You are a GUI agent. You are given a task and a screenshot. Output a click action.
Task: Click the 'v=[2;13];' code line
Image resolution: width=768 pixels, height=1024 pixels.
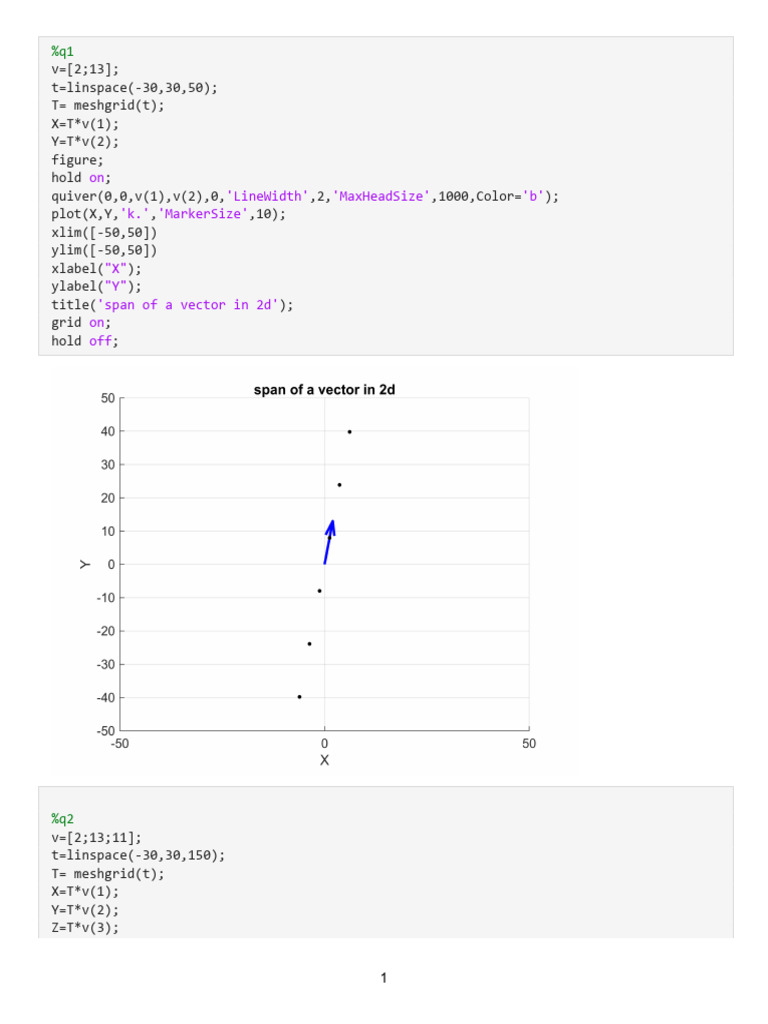click(x=85, y=69)
